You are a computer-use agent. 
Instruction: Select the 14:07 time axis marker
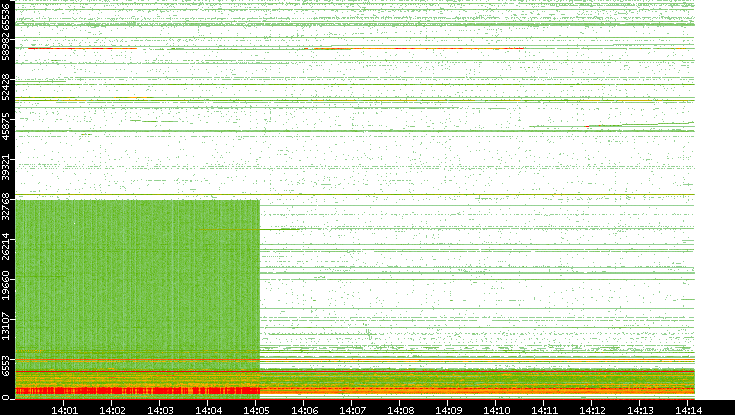tap(352, 408)
